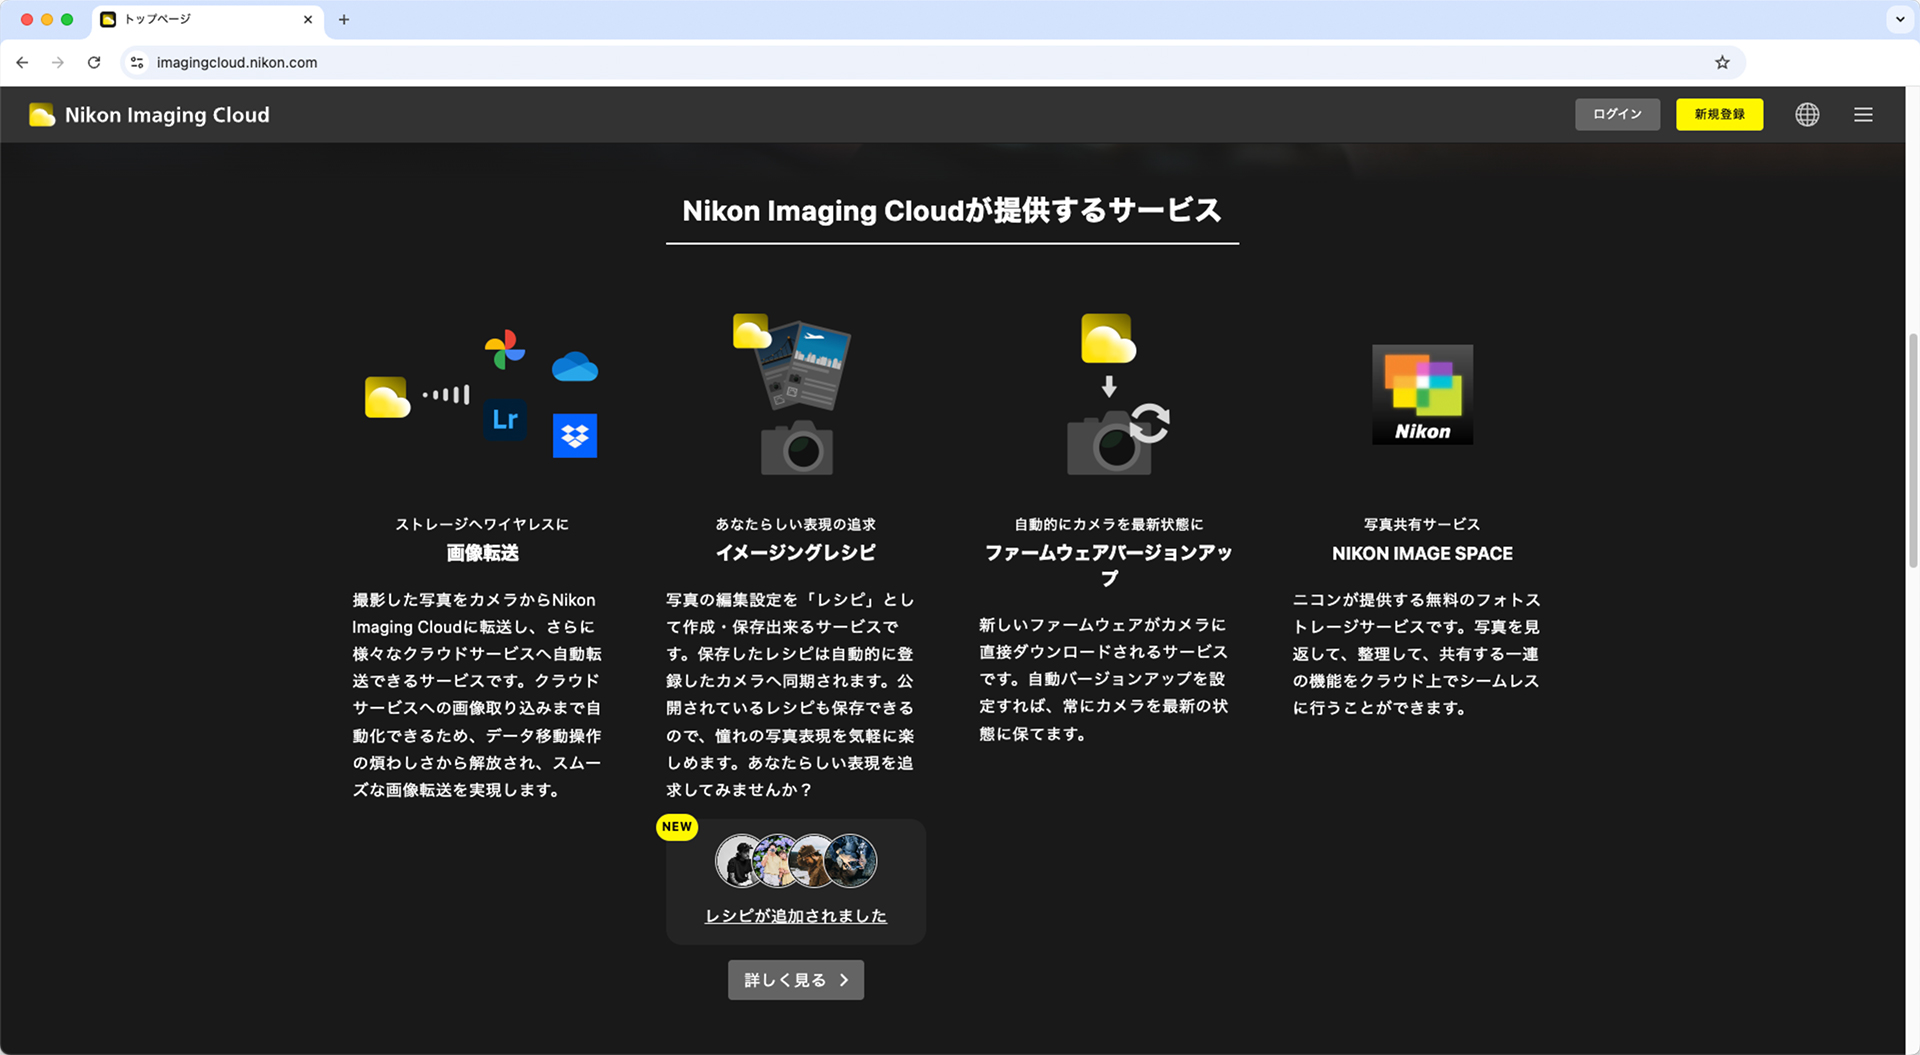
Task: Click the Adobe Lightroom Lr icon
Action: (x=505, y=420)
